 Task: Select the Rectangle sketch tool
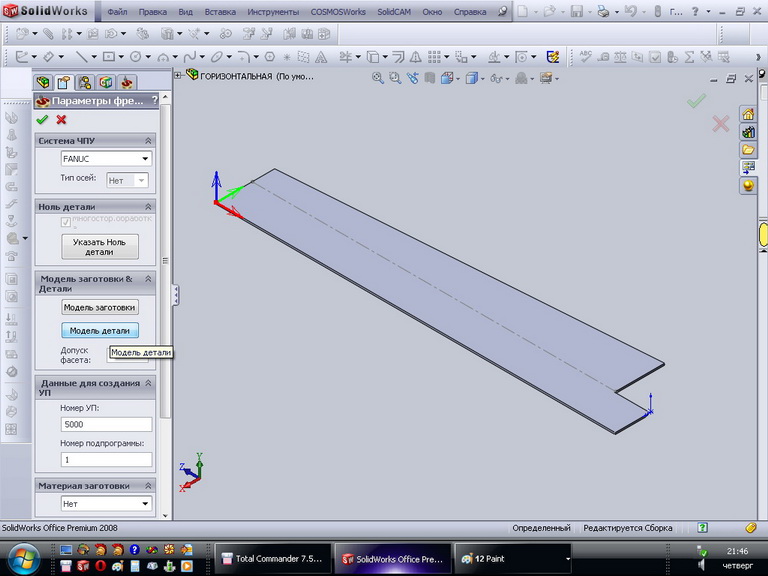109,57
